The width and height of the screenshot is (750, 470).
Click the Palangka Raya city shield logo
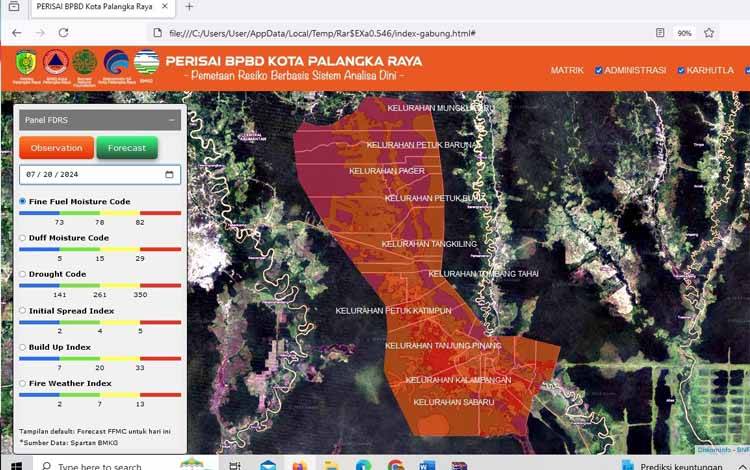[26, 63]
